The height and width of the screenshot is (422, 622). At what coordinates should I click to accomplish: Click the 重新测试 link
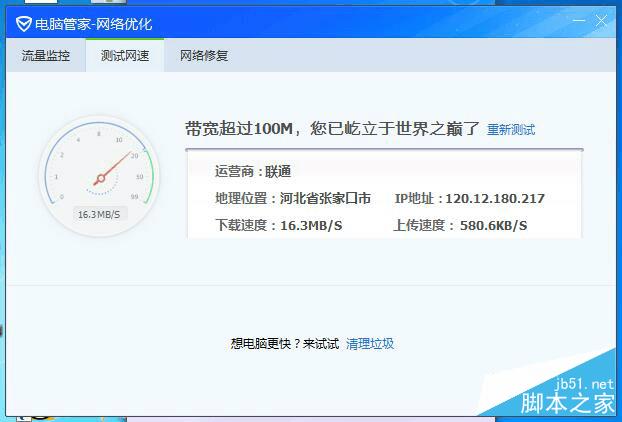511,129
